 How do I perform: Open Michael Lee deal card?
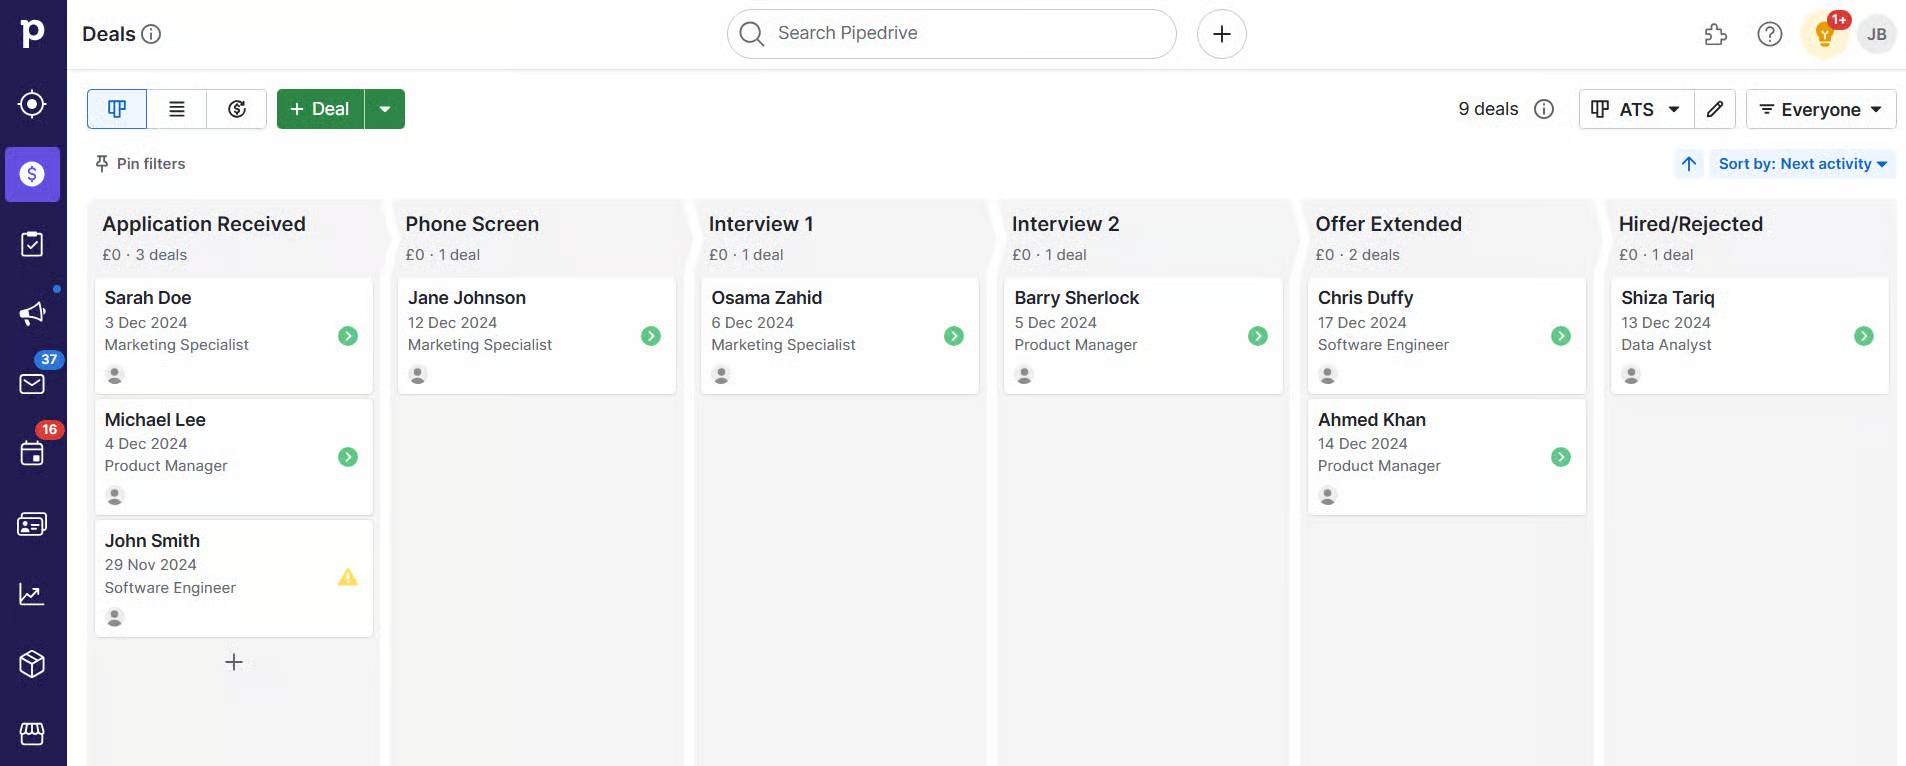point(233,457)
